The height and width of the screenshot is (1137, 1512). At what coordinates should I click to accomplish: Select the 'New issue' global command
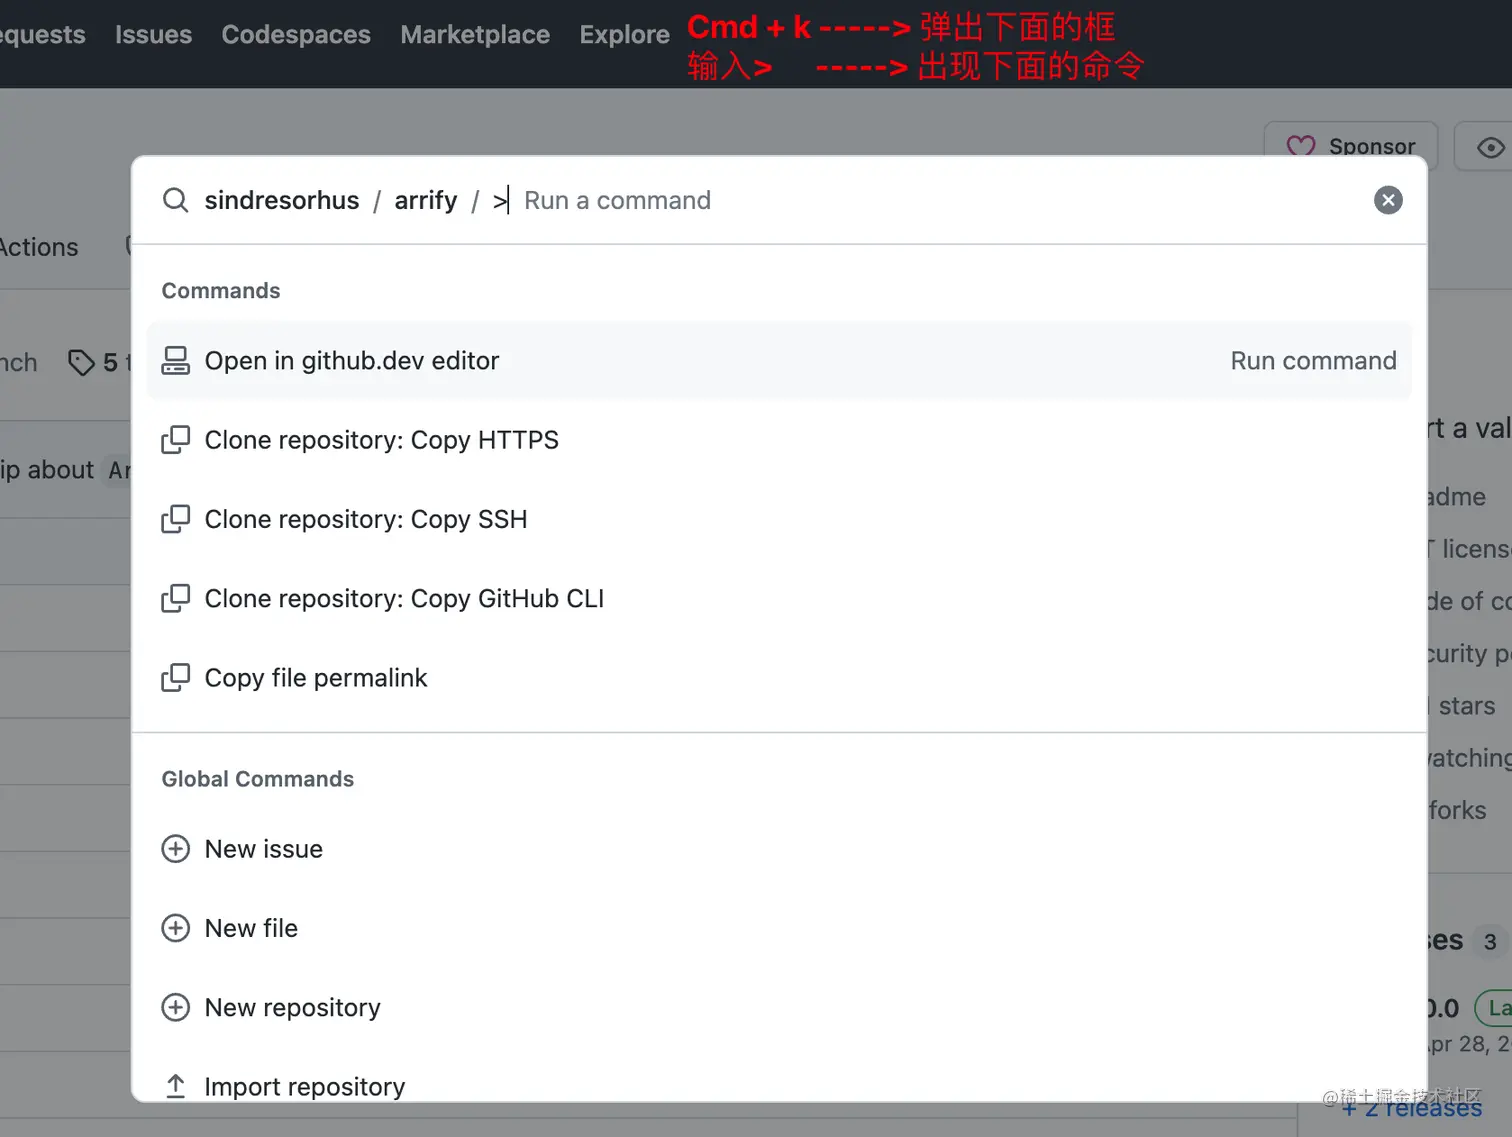click(x=779, y=849)
